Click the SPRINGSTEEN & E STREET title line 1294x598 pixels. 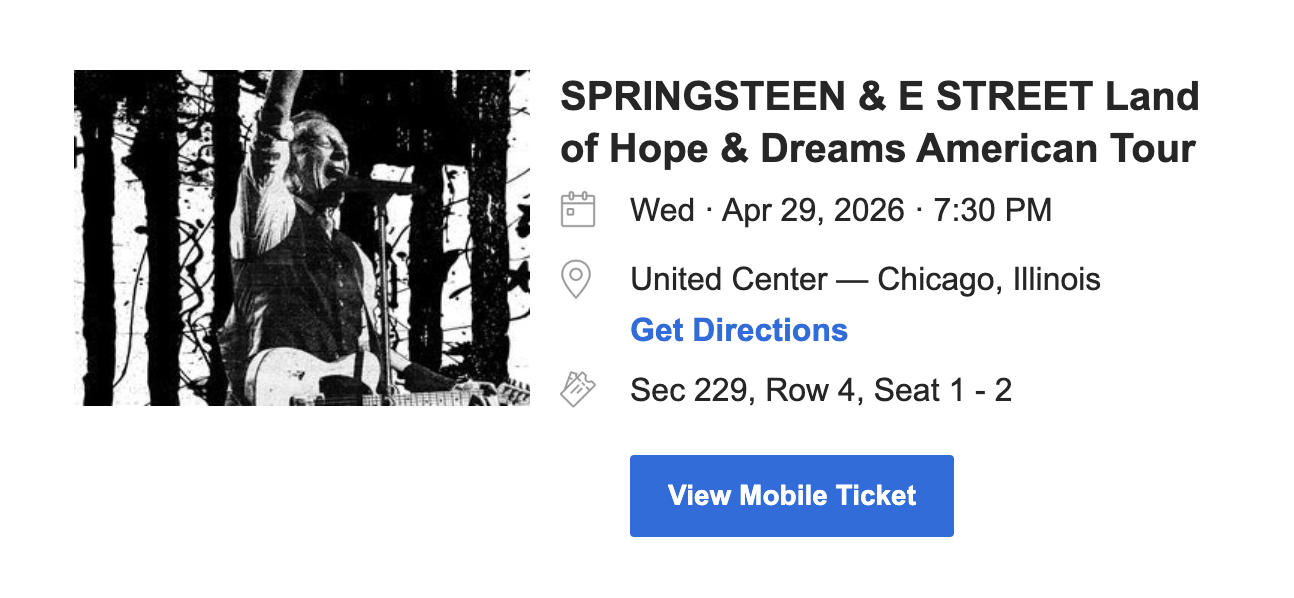coord(879,97)
